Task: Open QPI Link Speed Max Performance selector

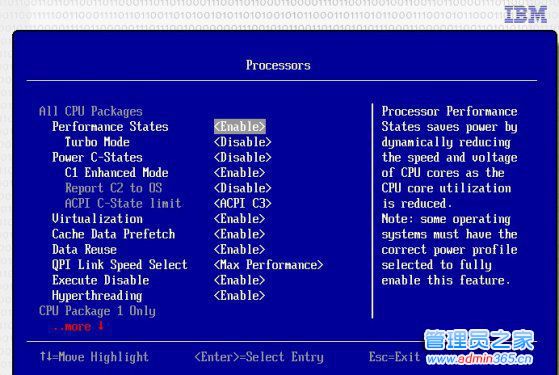Action: pyautogui.click(x=268, y=264)
